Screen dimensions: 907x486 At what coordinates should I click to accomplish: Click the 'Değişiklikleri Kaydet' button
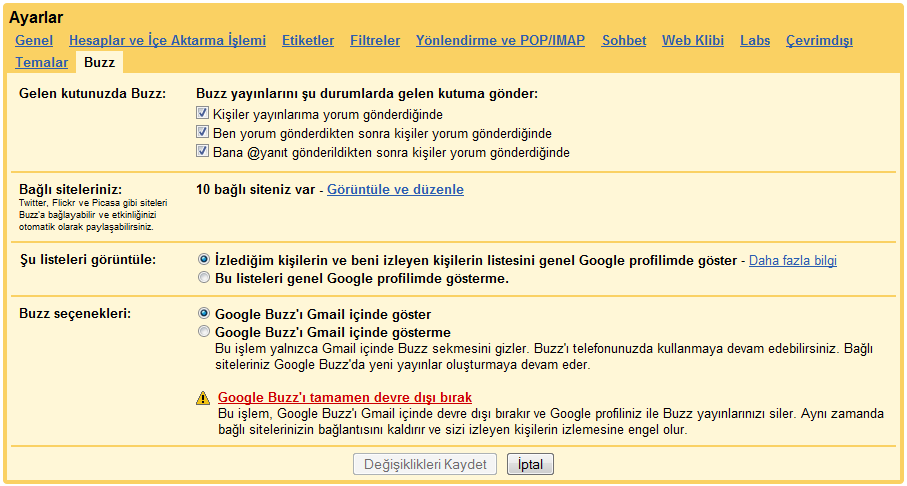[x=426, y=464]
